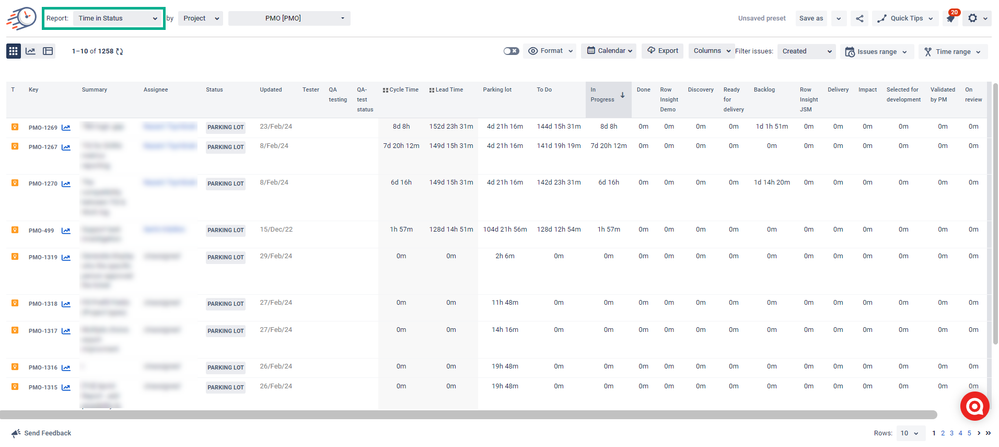
Task: Open the red help widget
Action: click(974, 405)
